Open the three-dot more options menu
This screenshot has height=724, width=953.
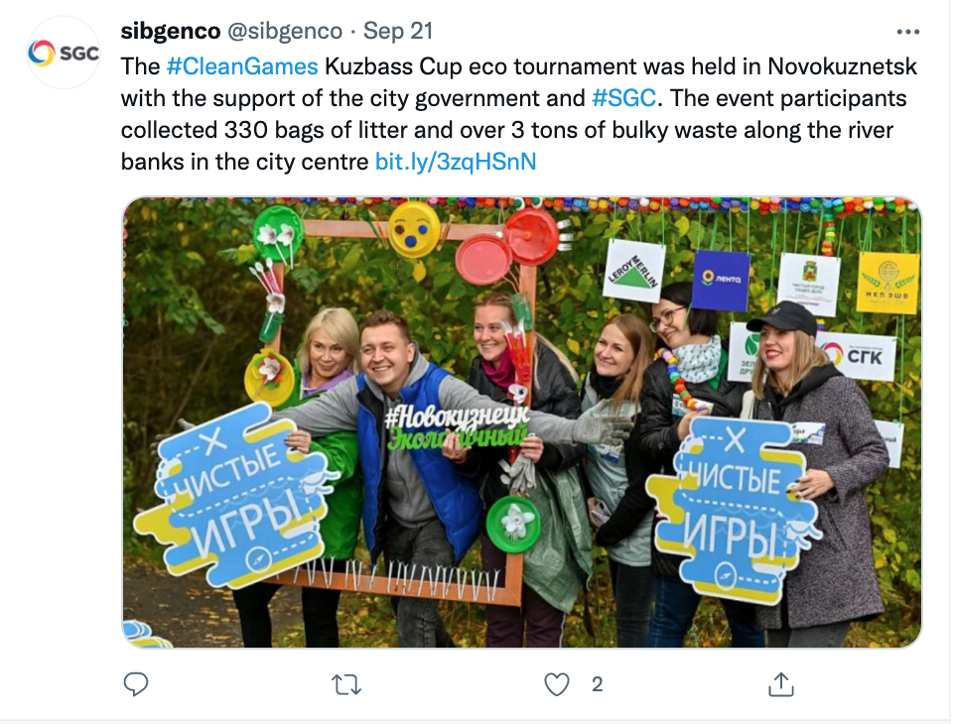pyautogui.click(x=908, y=32)
